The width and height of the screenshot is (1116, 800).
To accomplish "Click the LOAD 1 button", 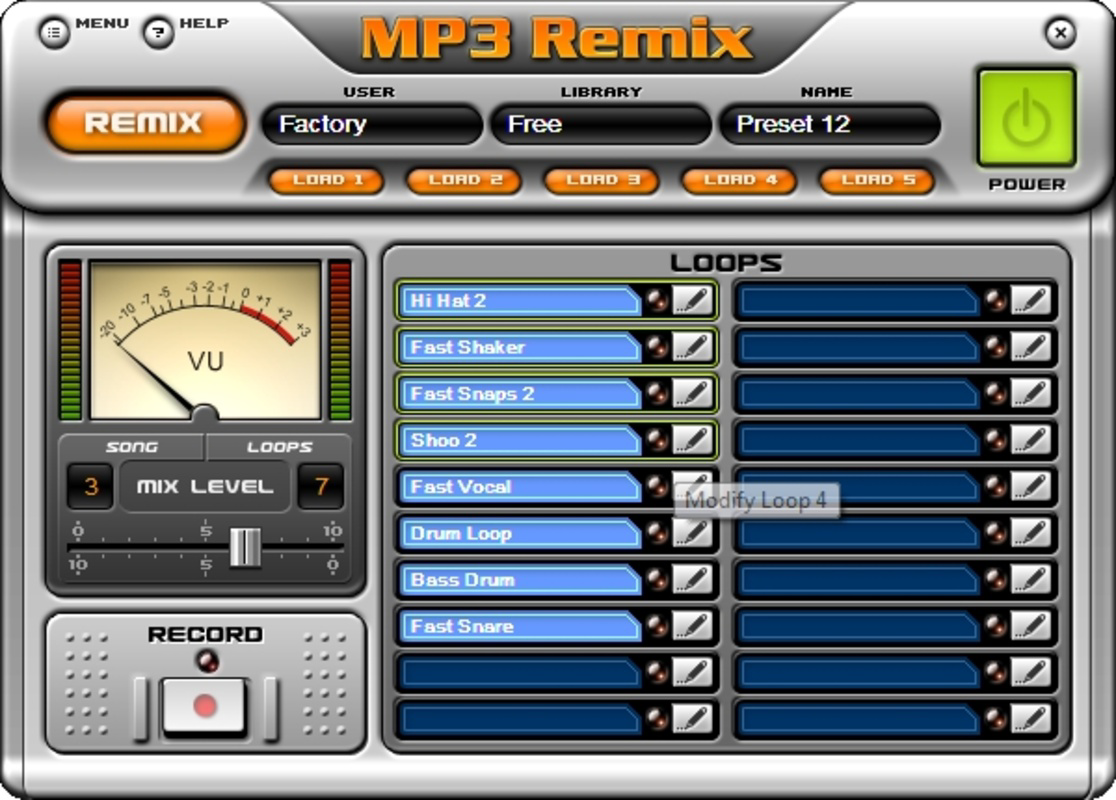I will tap(327, 180).
